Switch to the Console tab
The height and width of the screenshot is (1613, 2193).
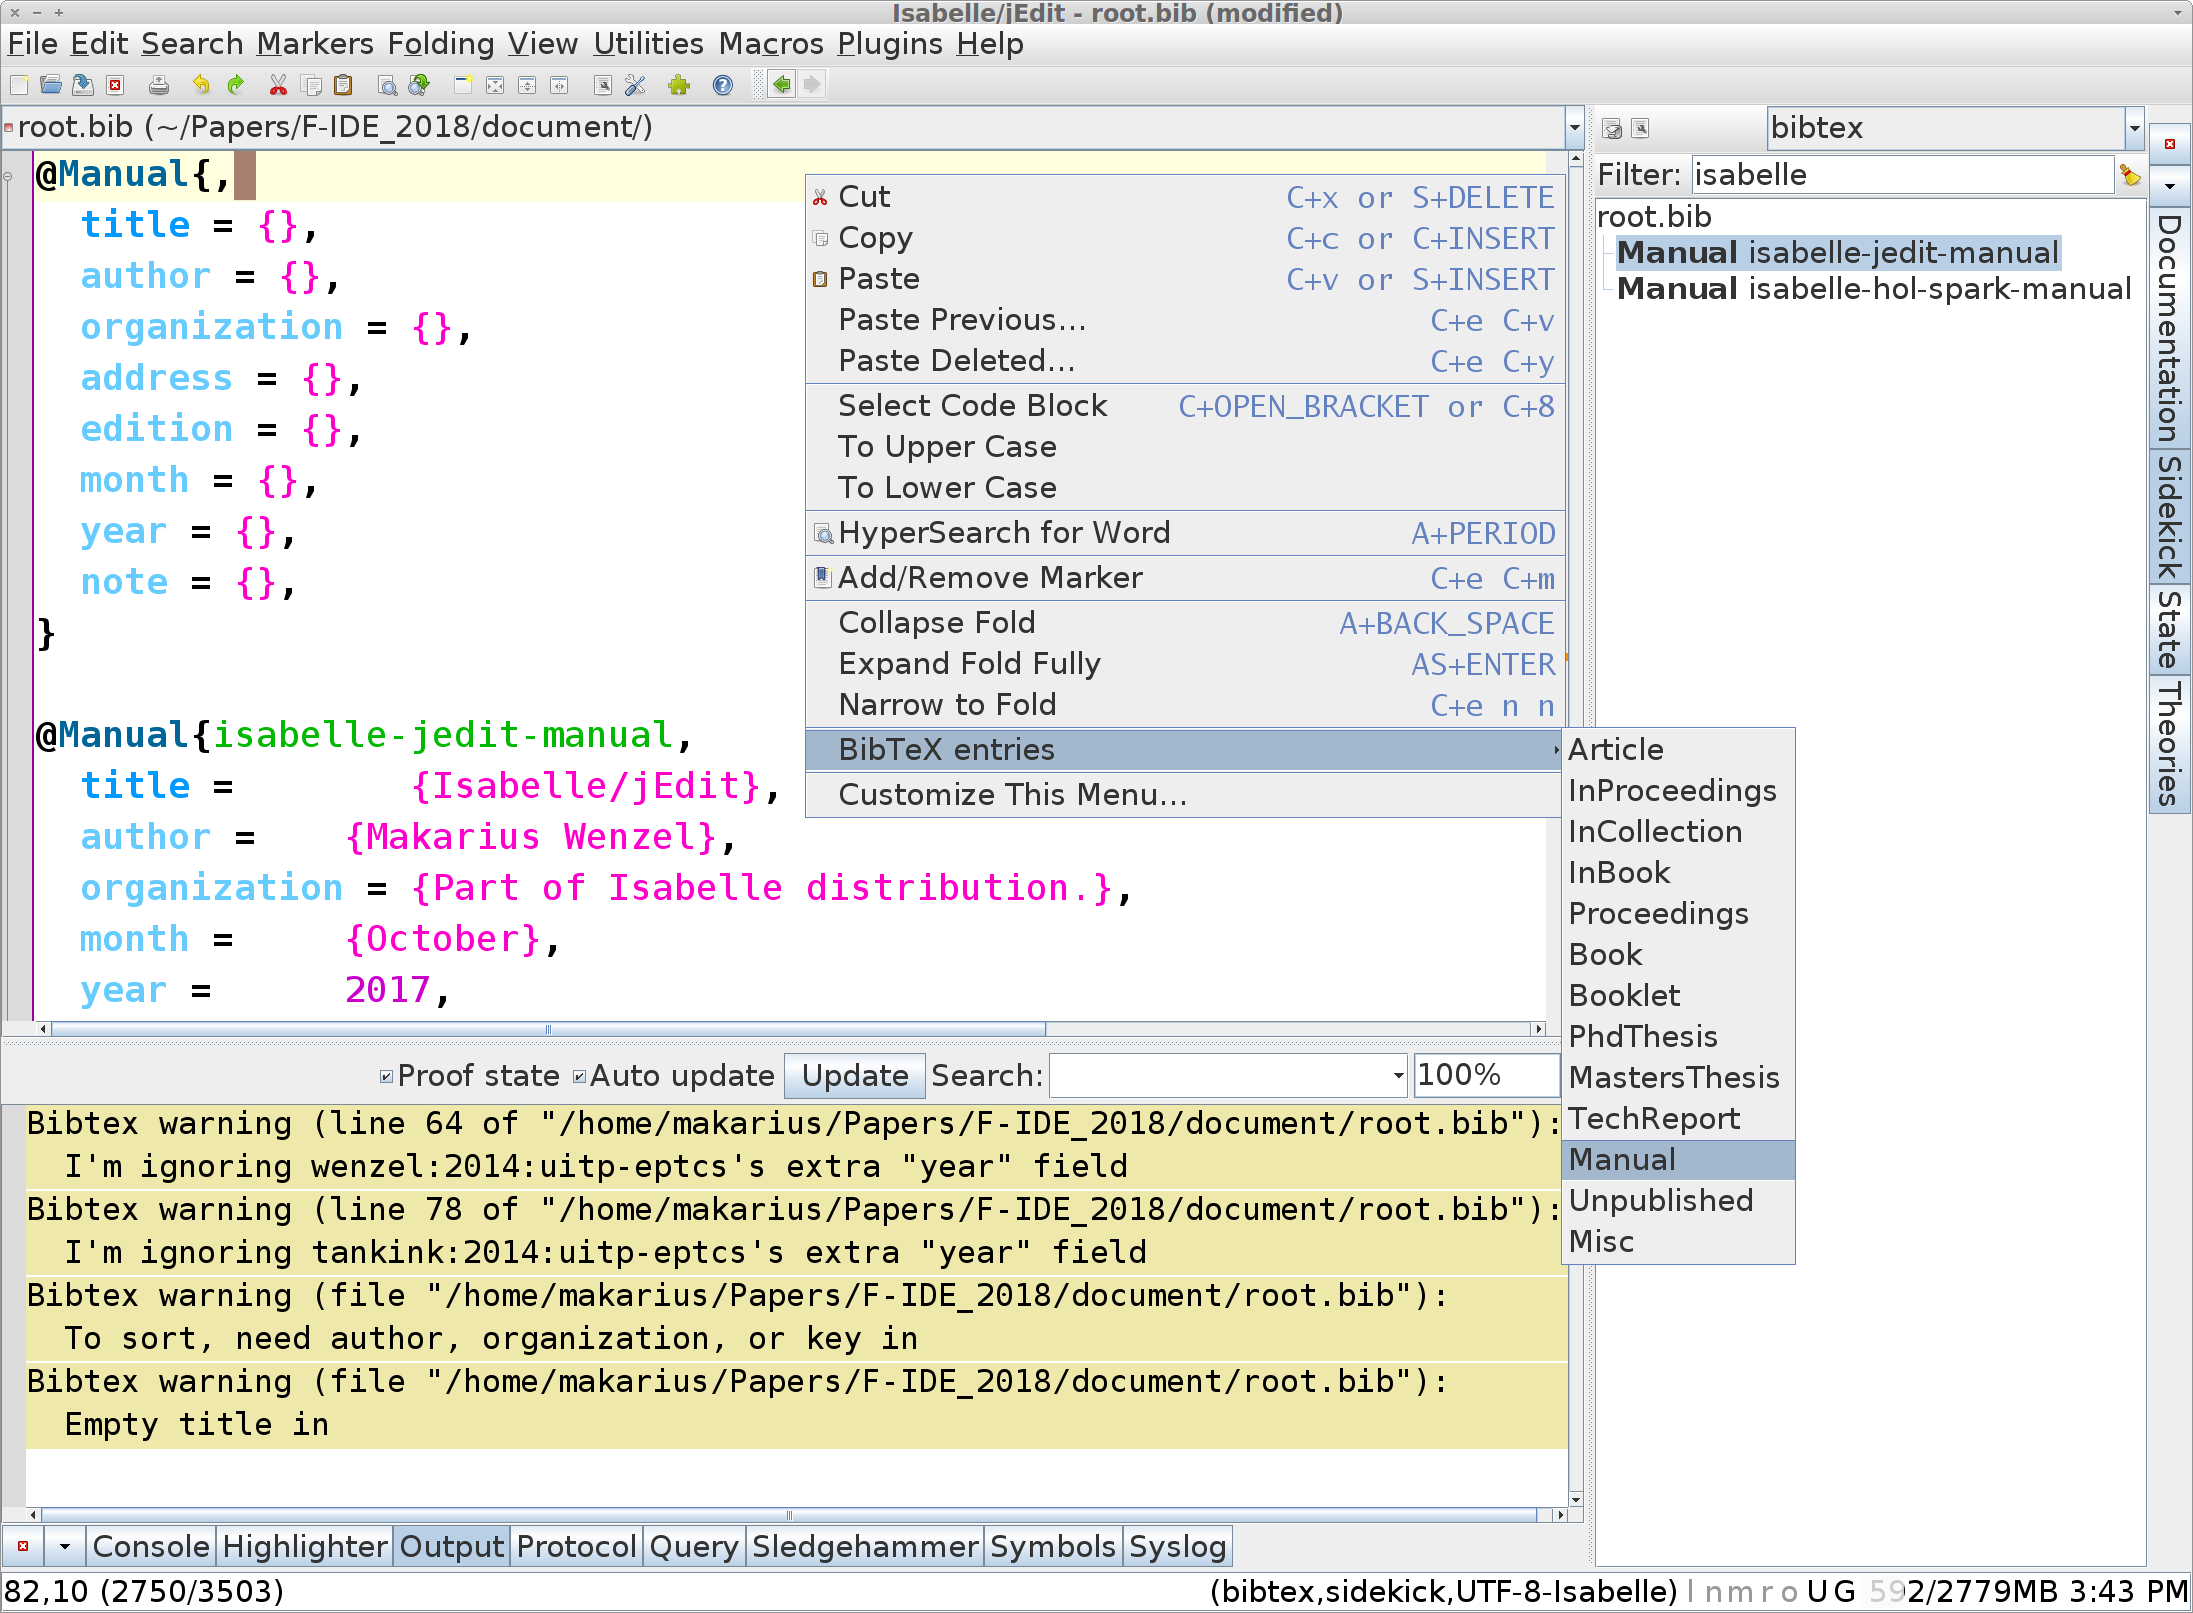[x=151, y=1546]
